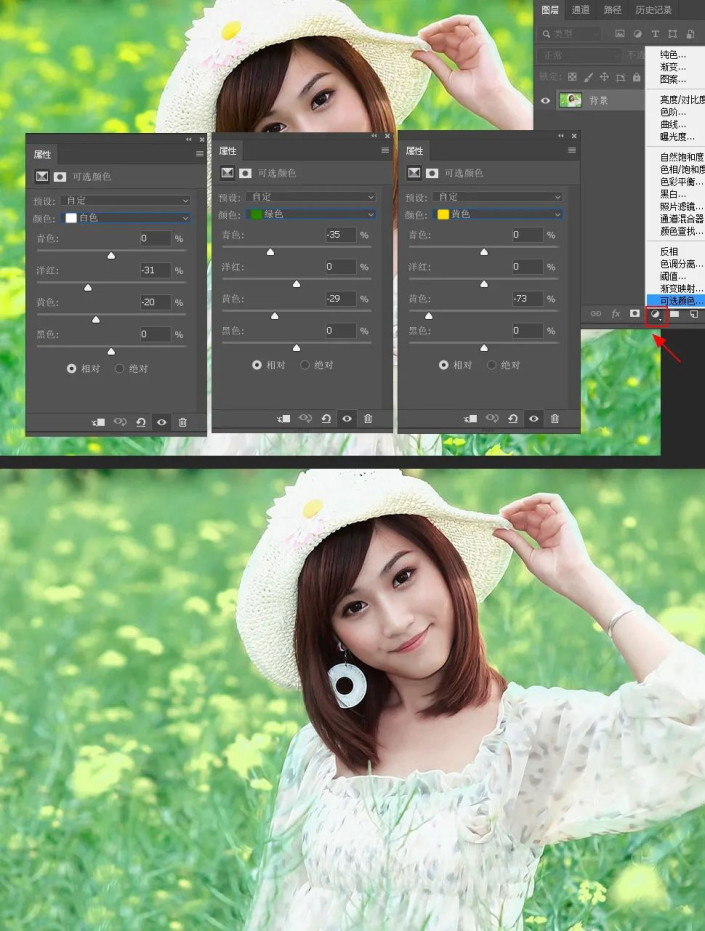Image resolution: width=705 pixels, height=931 pixels.
Task: Lock all with the padlock icon
Action: pos(637,77)
